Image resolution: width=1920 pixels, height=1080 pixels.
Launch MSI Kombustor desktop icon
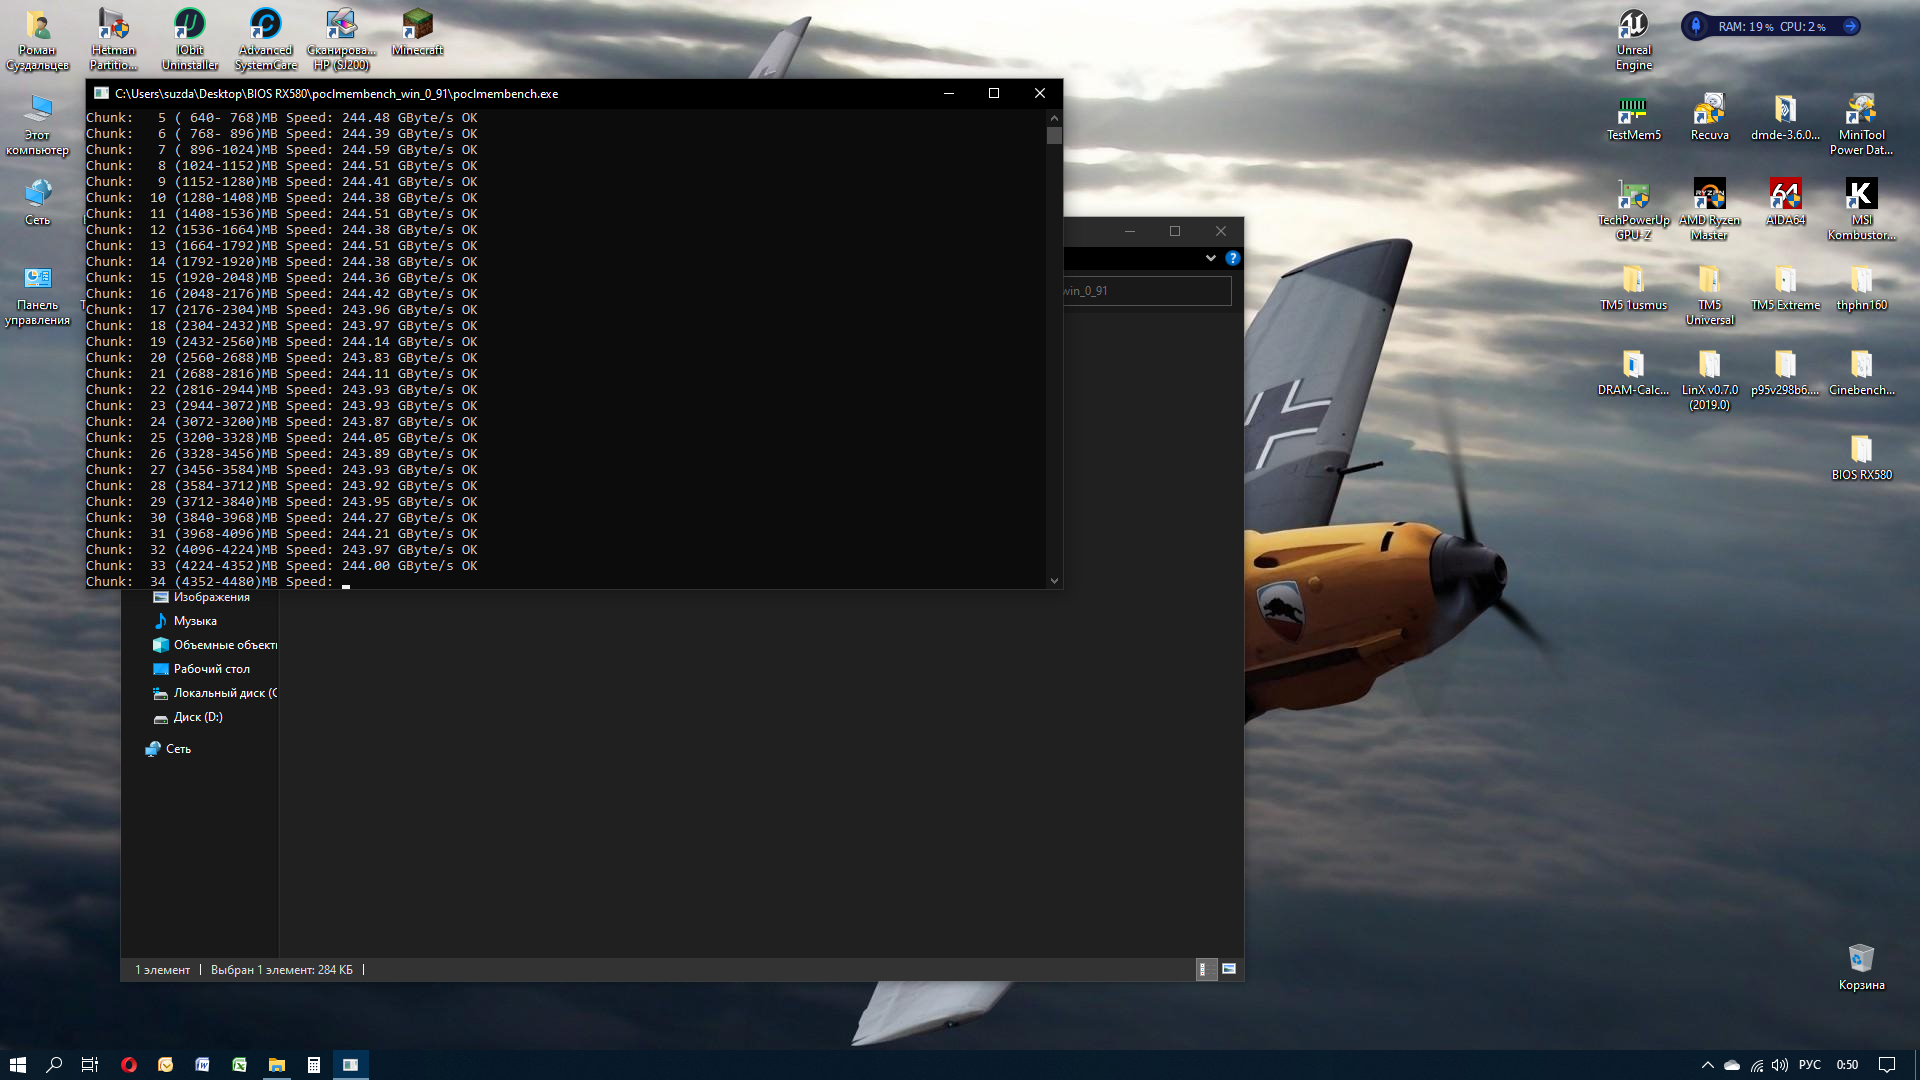click(x=1861, y=195)
